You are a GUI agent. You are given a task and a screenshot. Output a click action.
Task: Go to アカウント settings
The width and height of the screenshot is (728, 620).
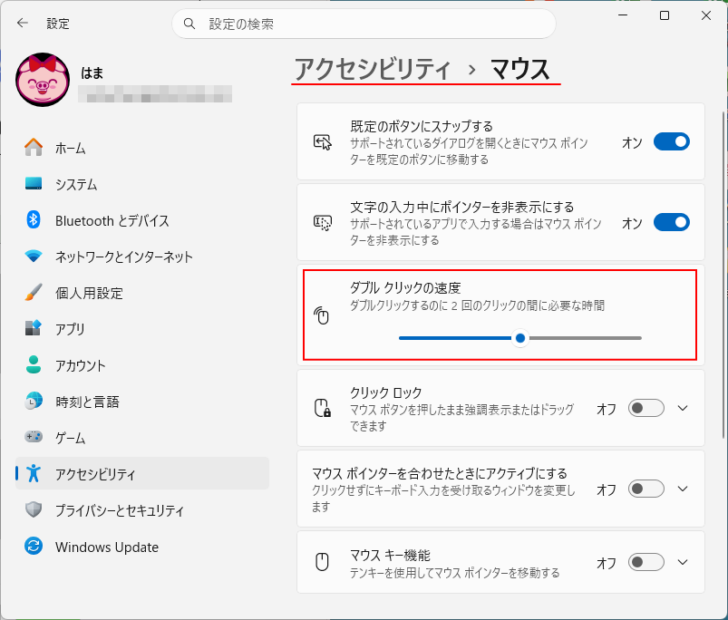(x=142, y=365)
